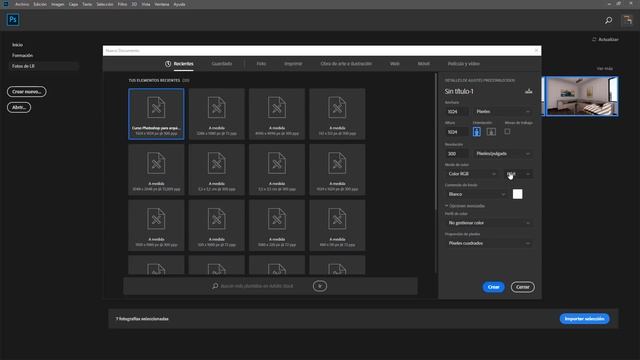Screen dimensions: 640x360
Task: Click the refresh icon next to Actualizar
Action: pyautogui.click(x=594, y=39)
